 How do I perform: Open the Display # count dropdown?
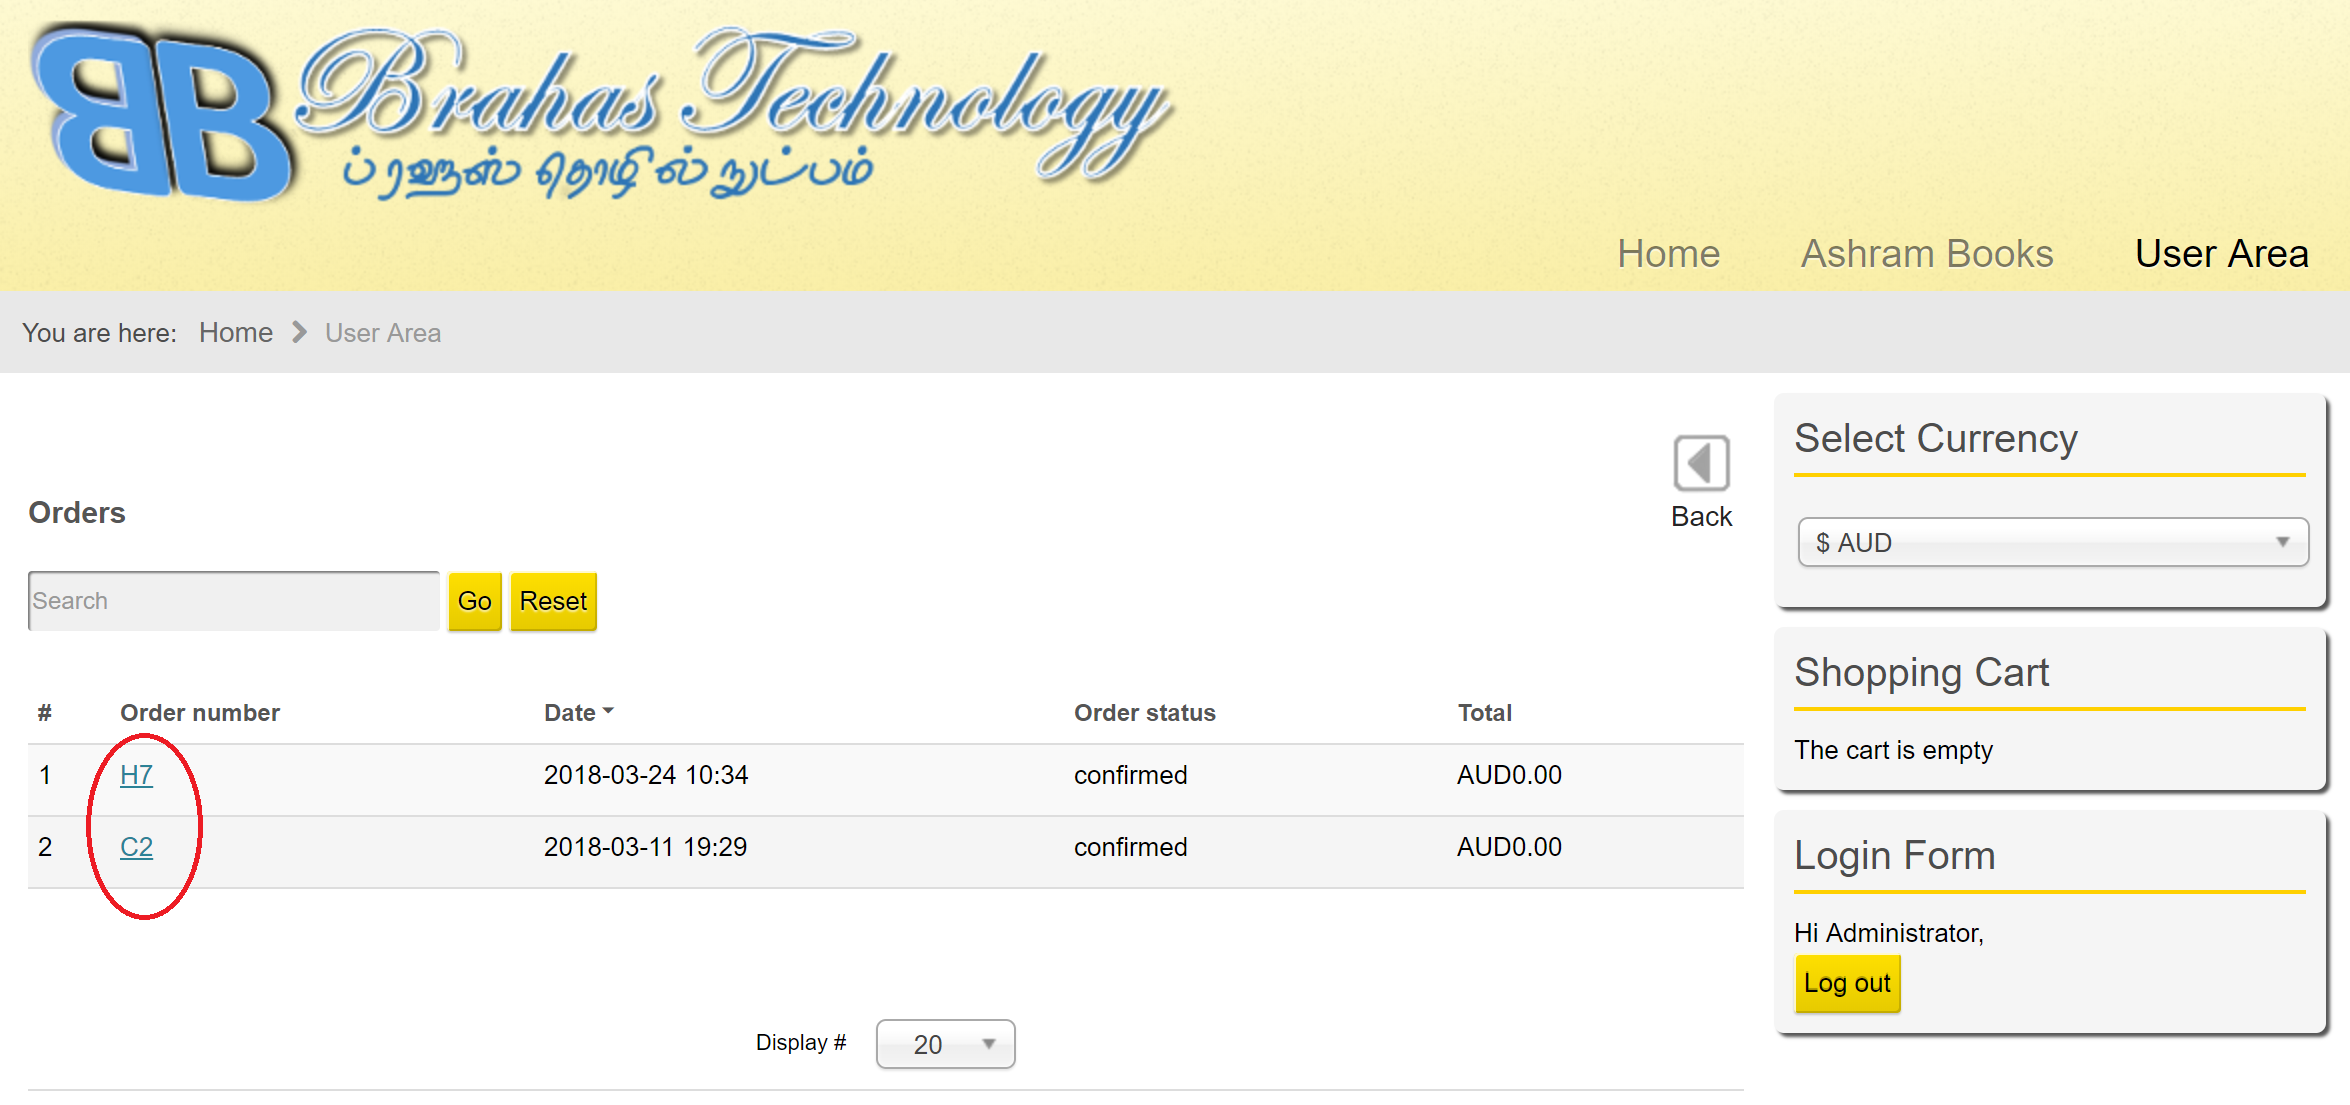pos(945,1044)
